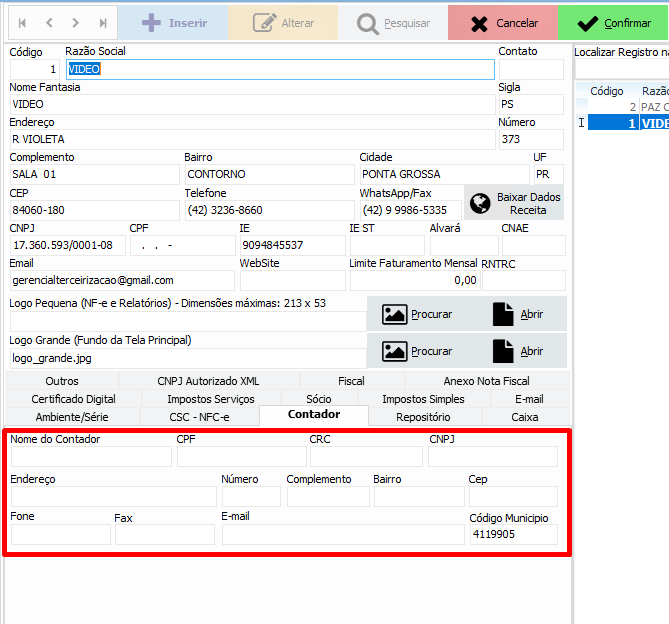Click Procurar for Logo Pequena
The image size is (669, 624).
(417, 314)
